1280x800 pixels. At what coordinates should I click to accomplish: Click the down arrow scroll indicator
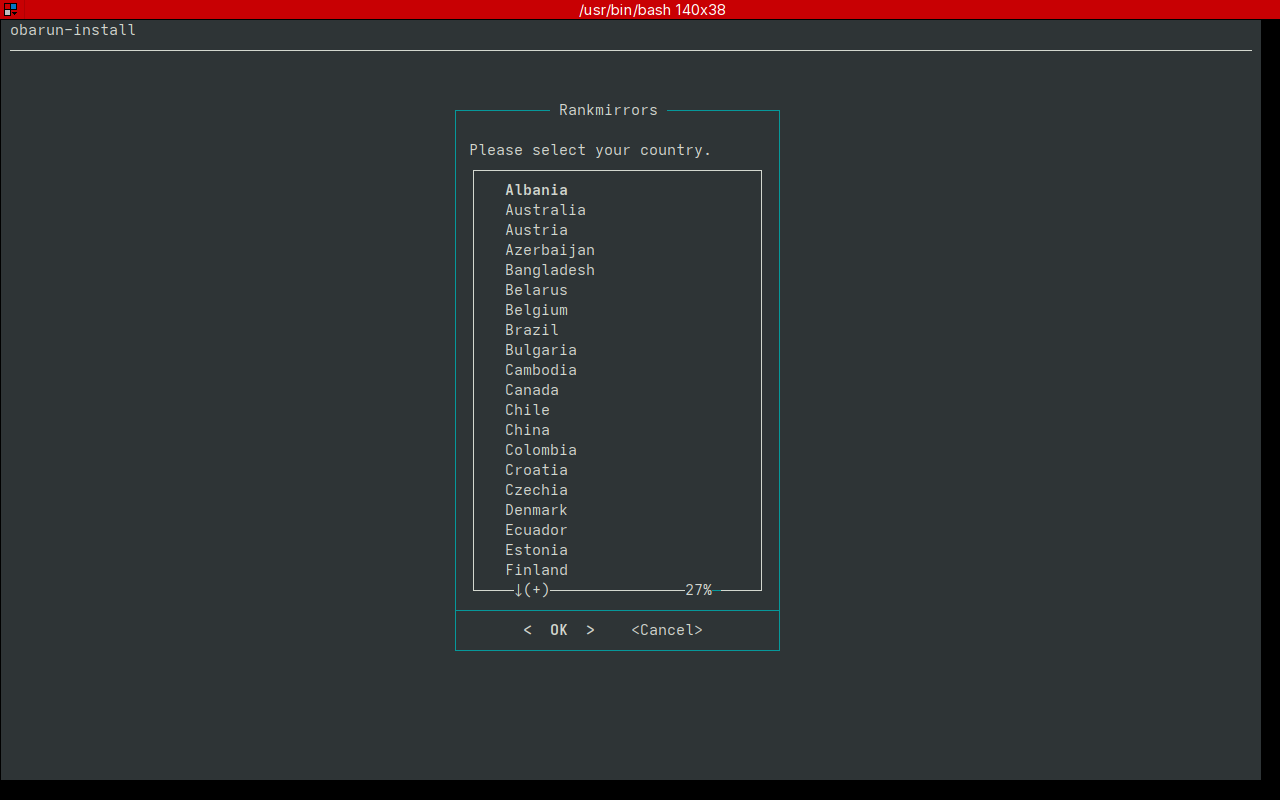tap(519, 590)
